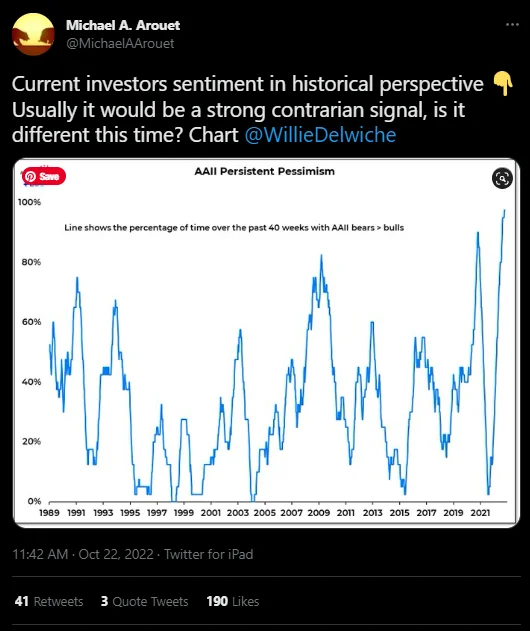
Task: Click the 100% label on chart y-axis
Action: pos(29,202)
